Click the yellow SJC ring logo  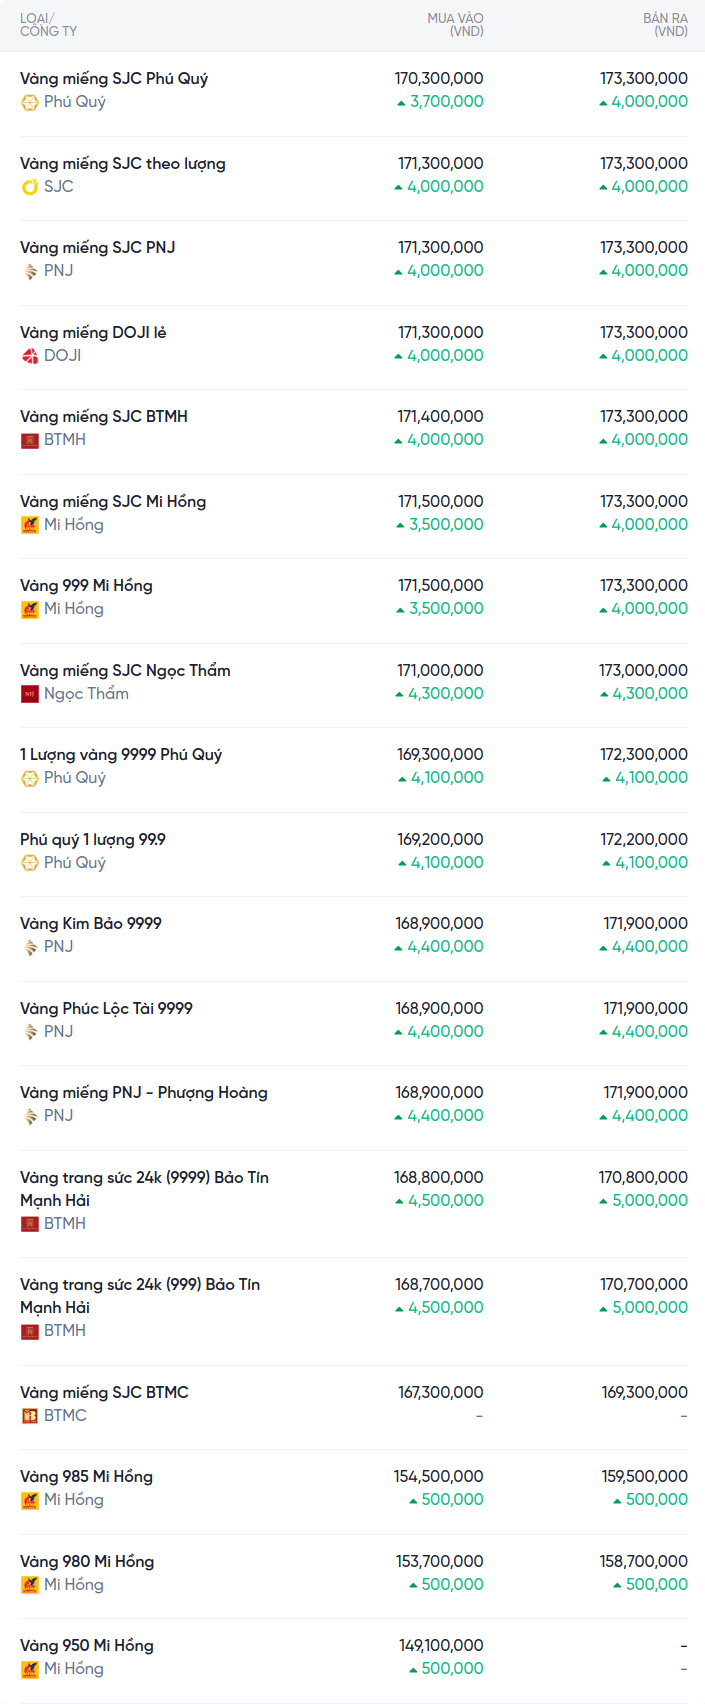(30, 187)
